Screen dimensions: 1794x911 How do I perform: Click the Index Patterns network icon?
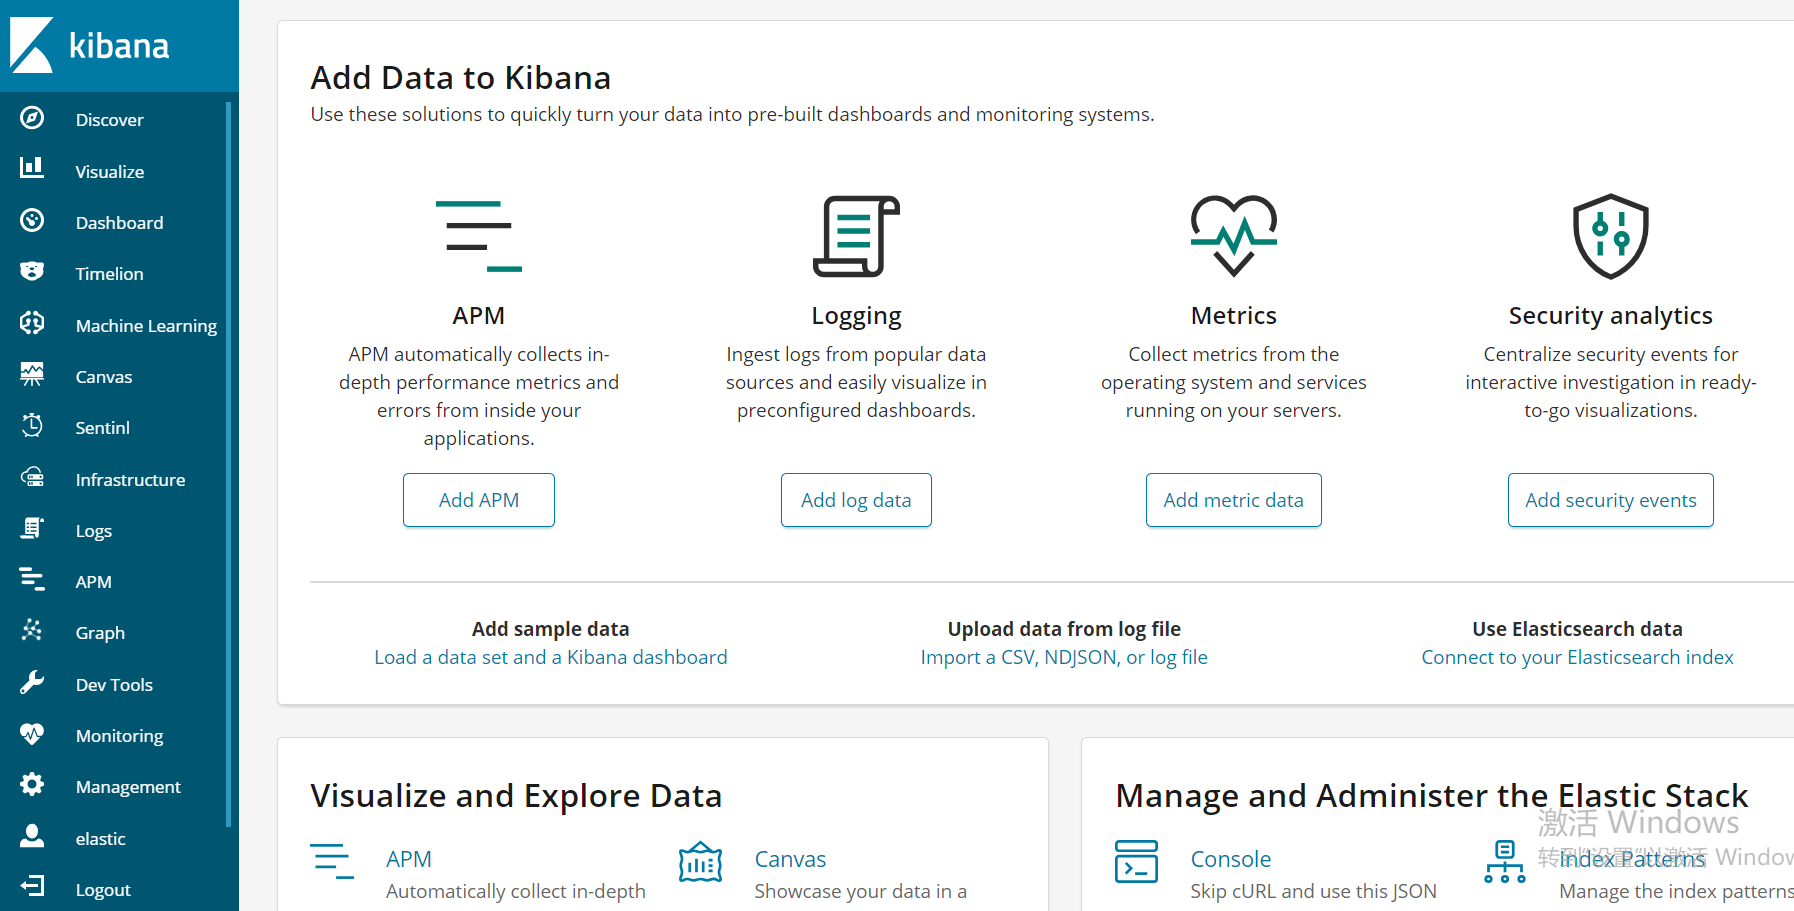pyautogui.click(x=1505, y=862)
